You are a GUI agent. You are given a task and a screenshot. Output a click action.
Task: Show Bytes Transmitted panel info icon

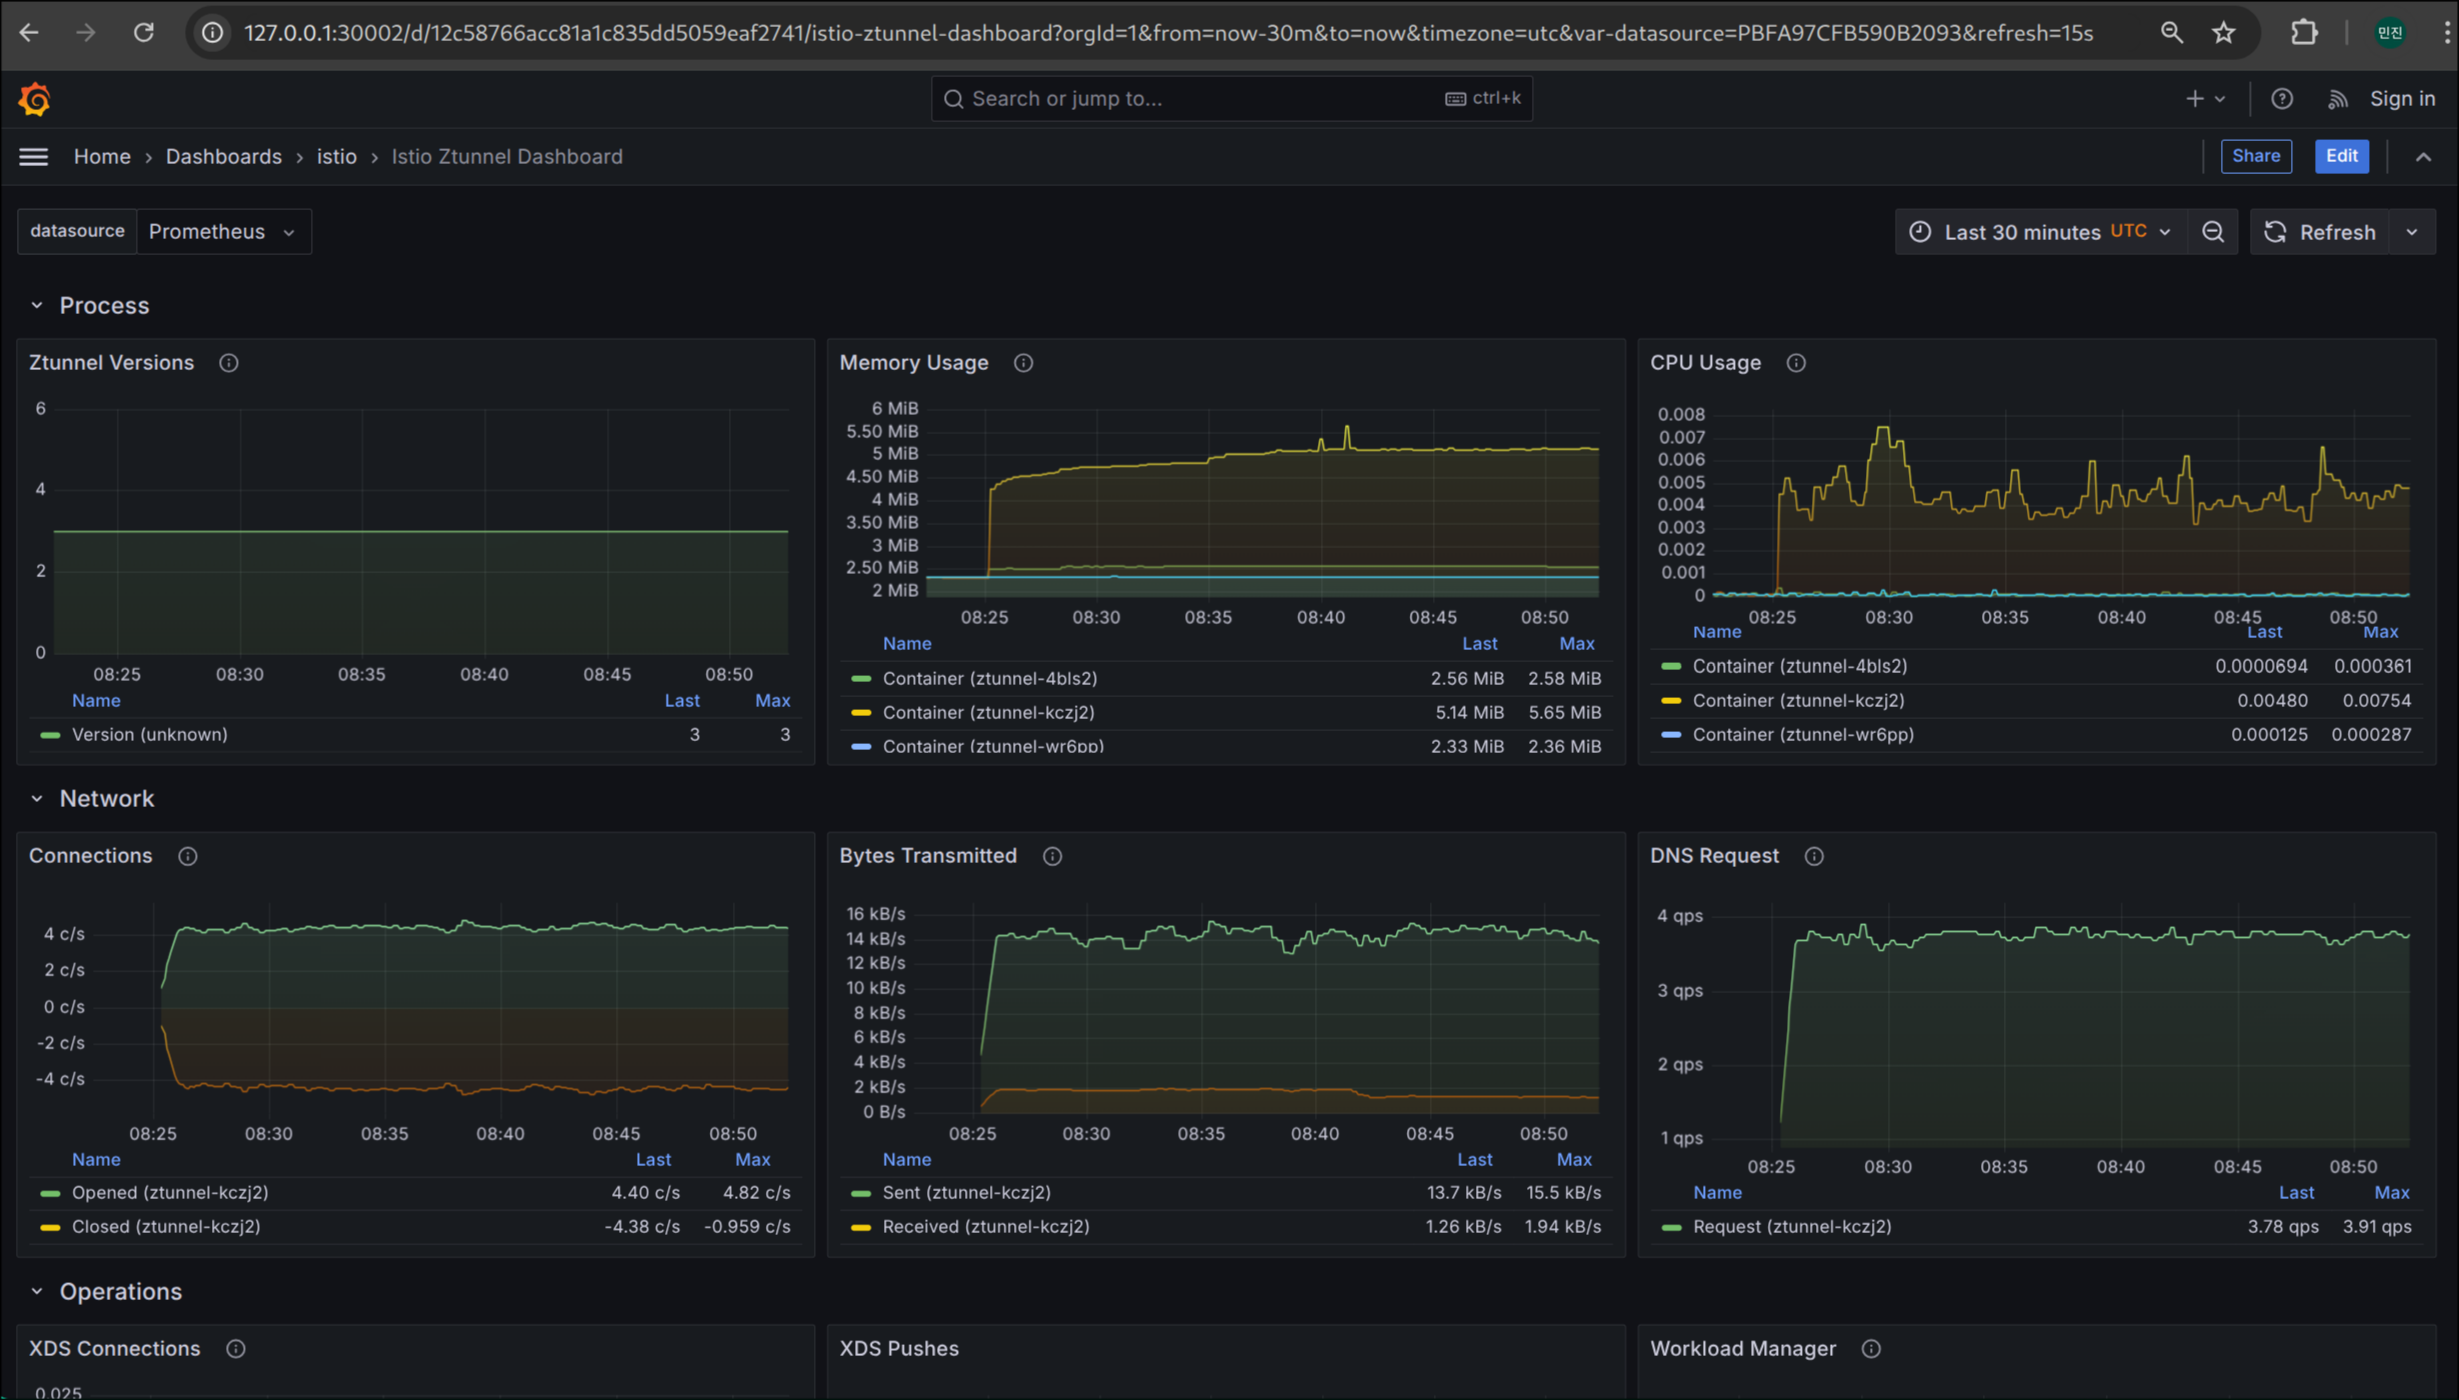[1052, 856]
